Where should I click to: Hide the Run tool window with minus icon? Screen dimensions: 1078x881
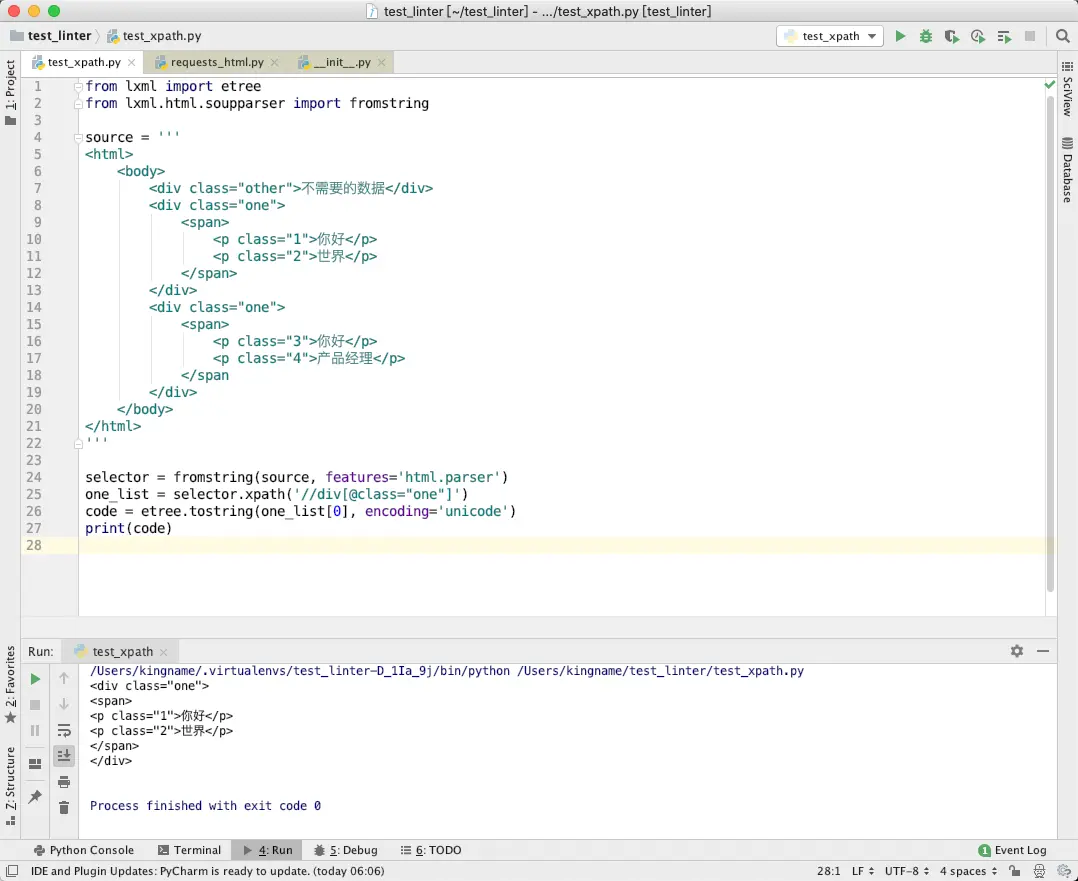click(x=1043, y=651)
